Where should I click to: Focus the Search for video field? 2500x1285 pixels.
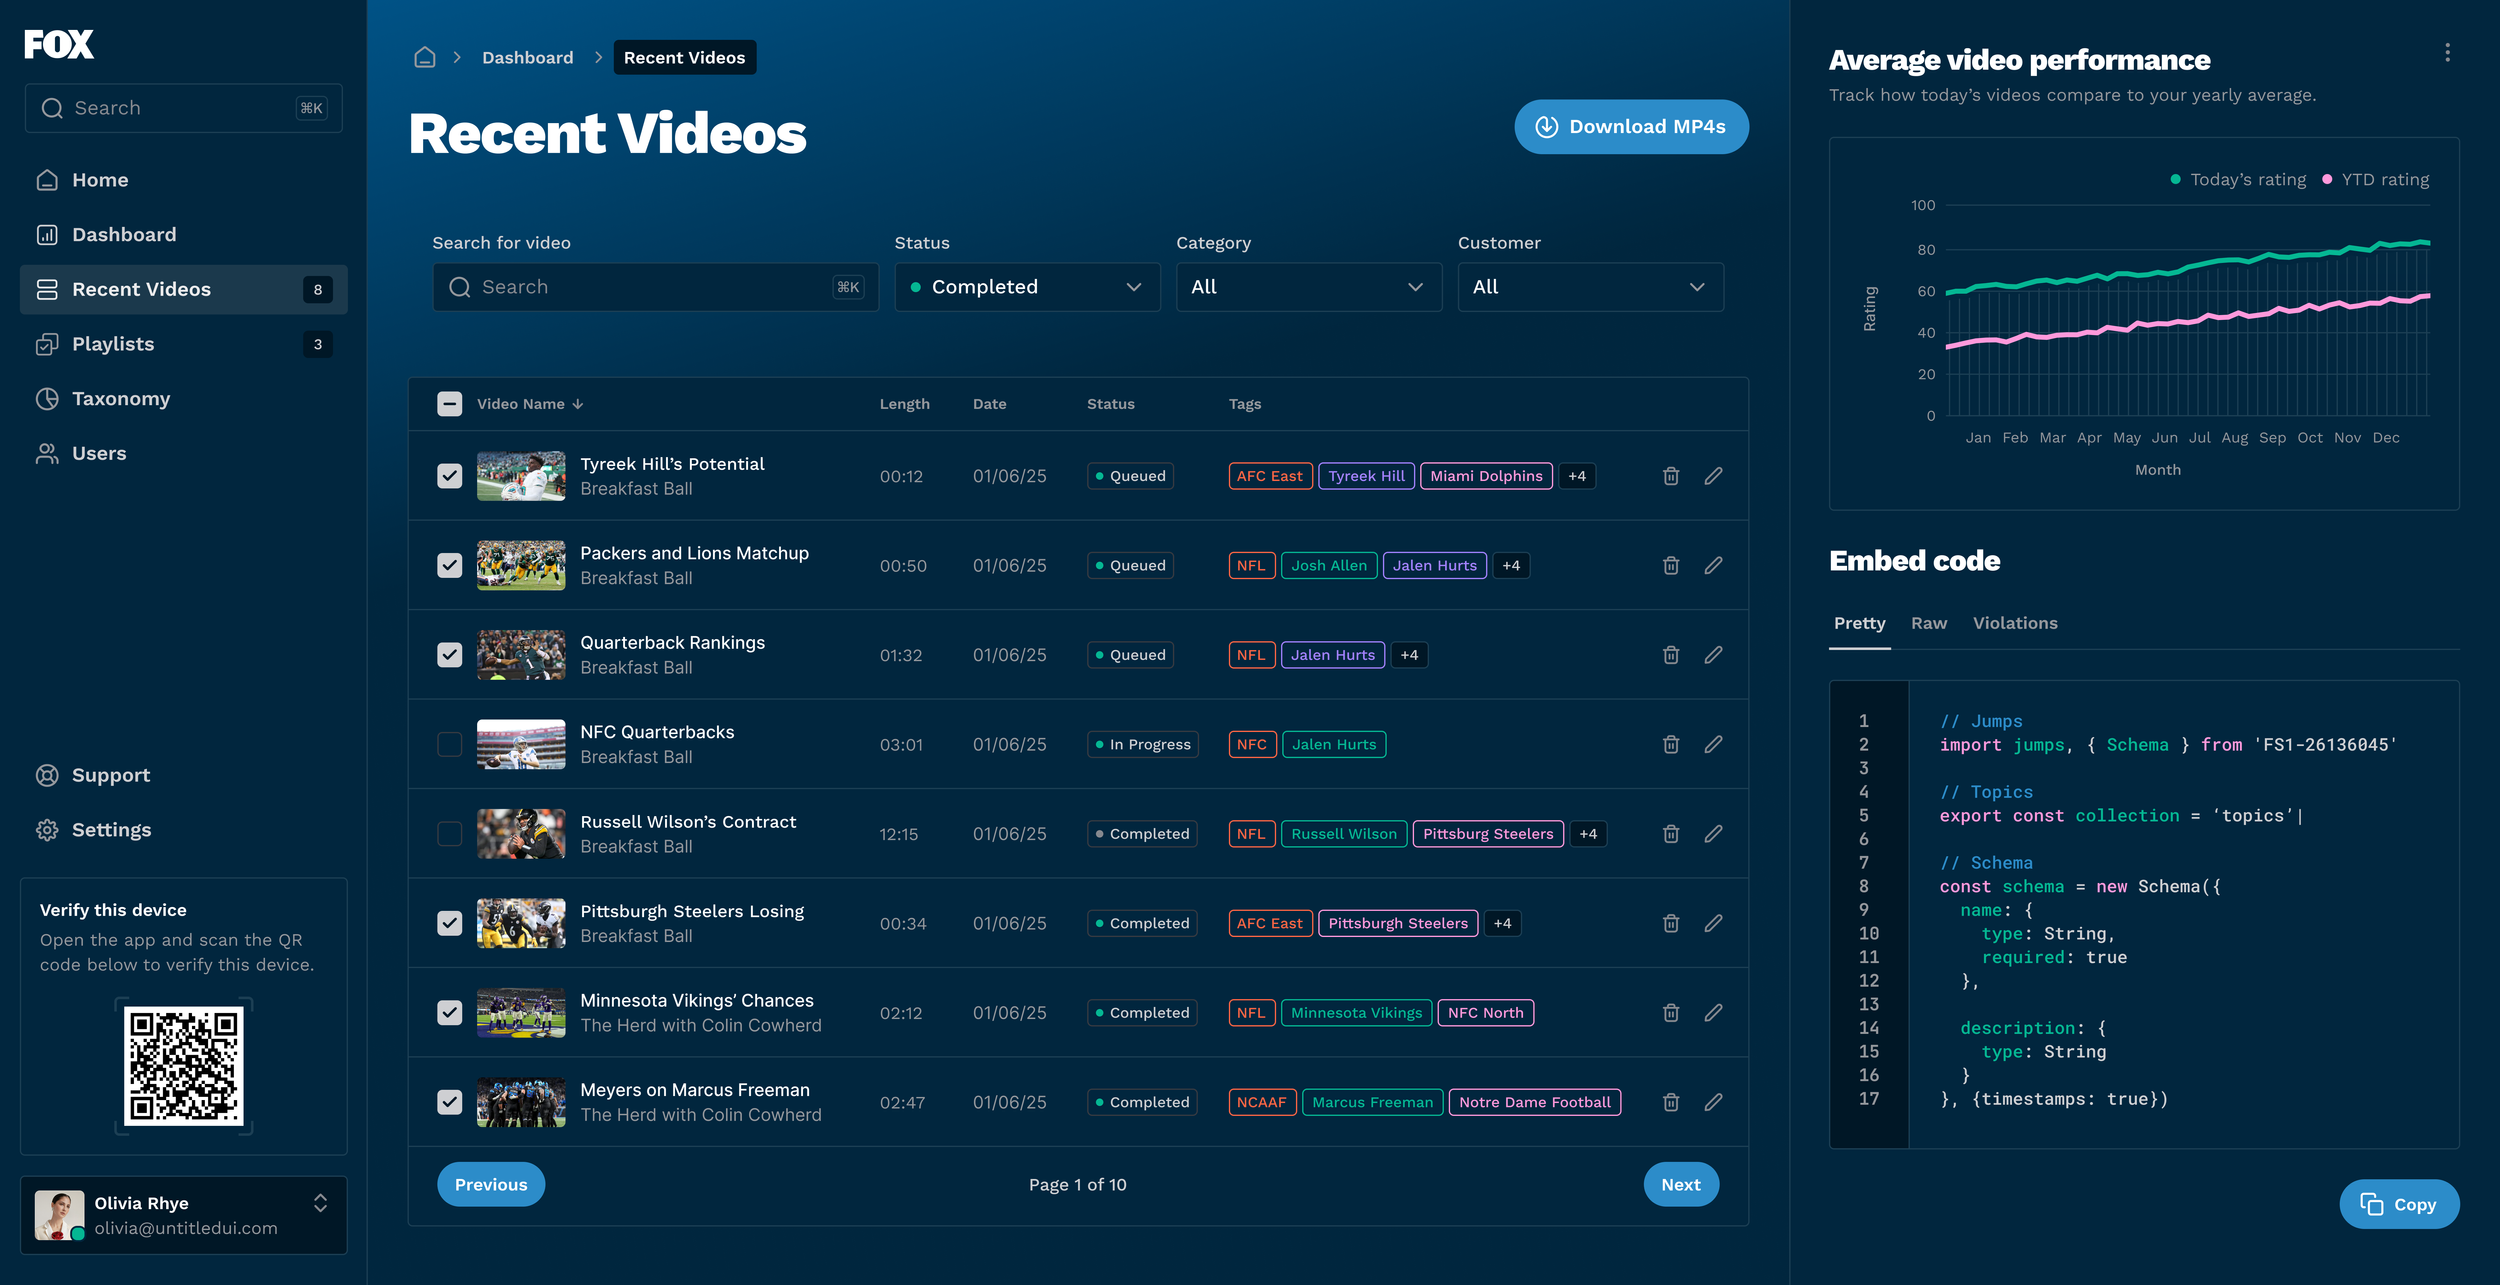tap(656, 287)
